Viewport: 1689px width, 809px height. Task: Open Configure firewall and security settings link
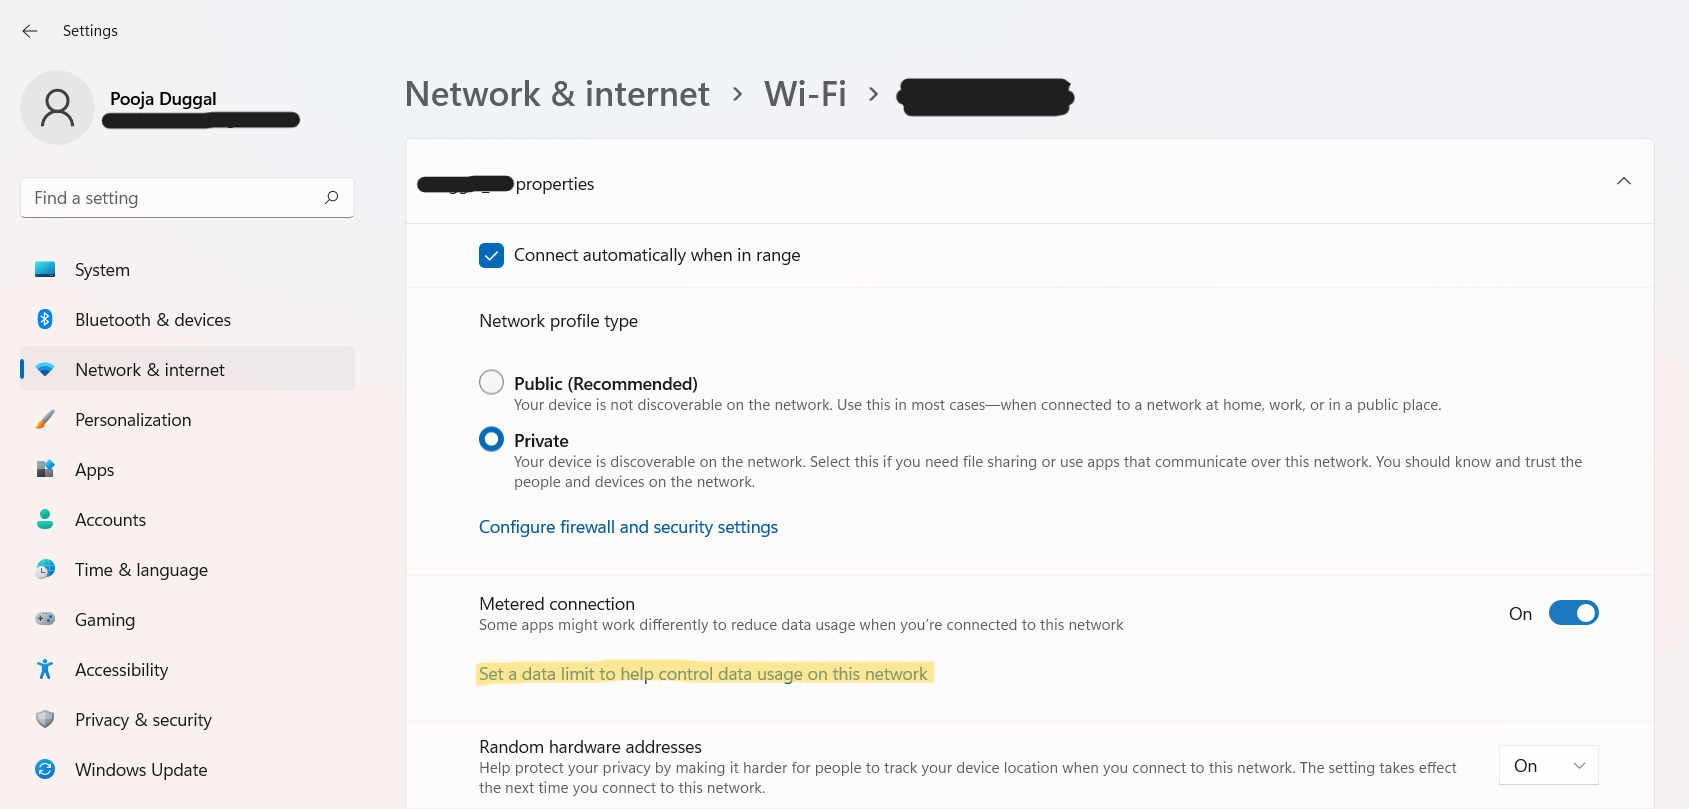(628, 527)
